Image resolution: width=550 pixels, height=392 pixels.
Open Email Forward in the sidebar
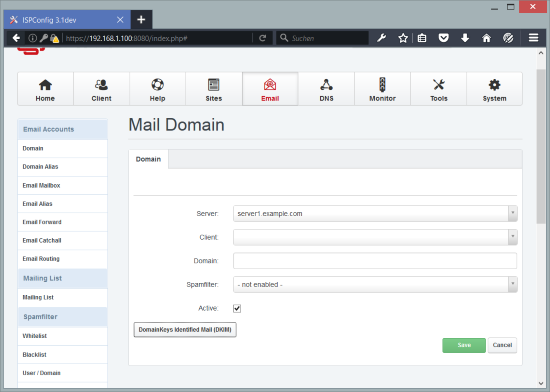(62, 222)
